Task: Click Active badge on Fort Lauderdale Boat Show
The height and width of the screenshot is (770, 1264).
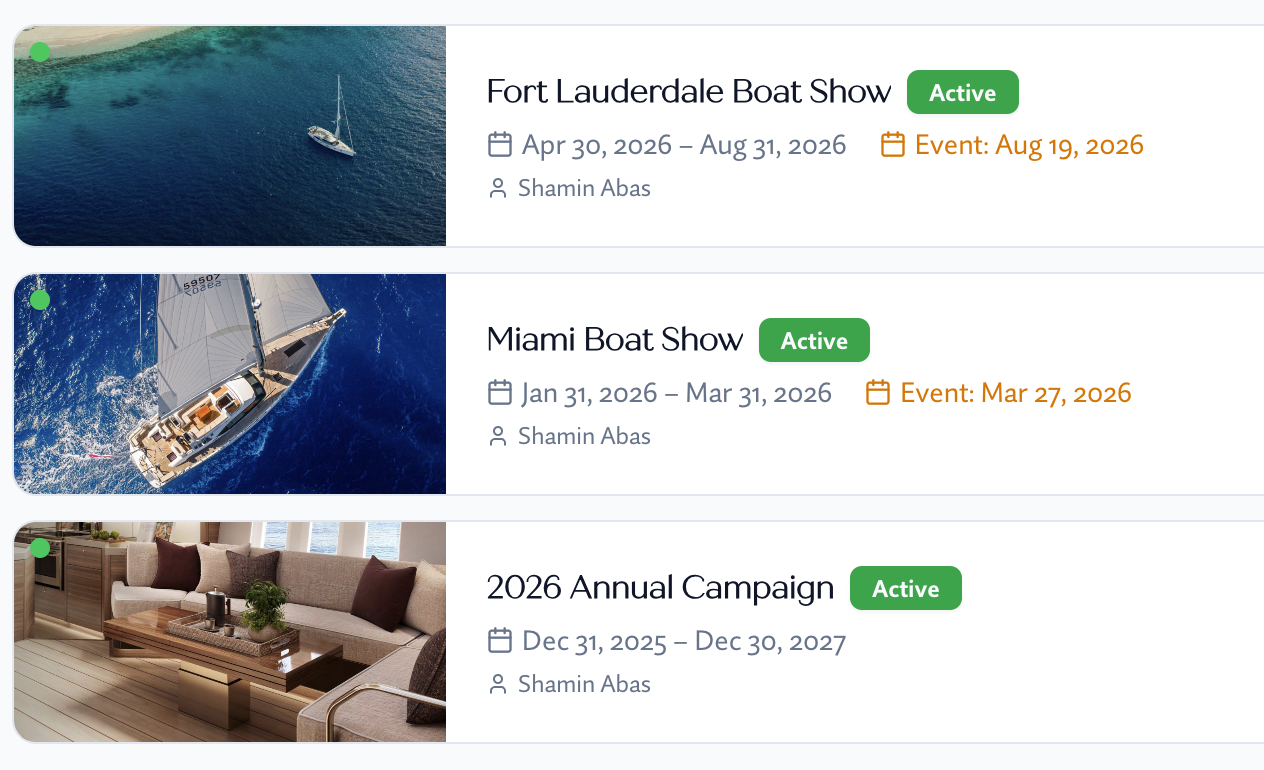Action: [962, 93]
